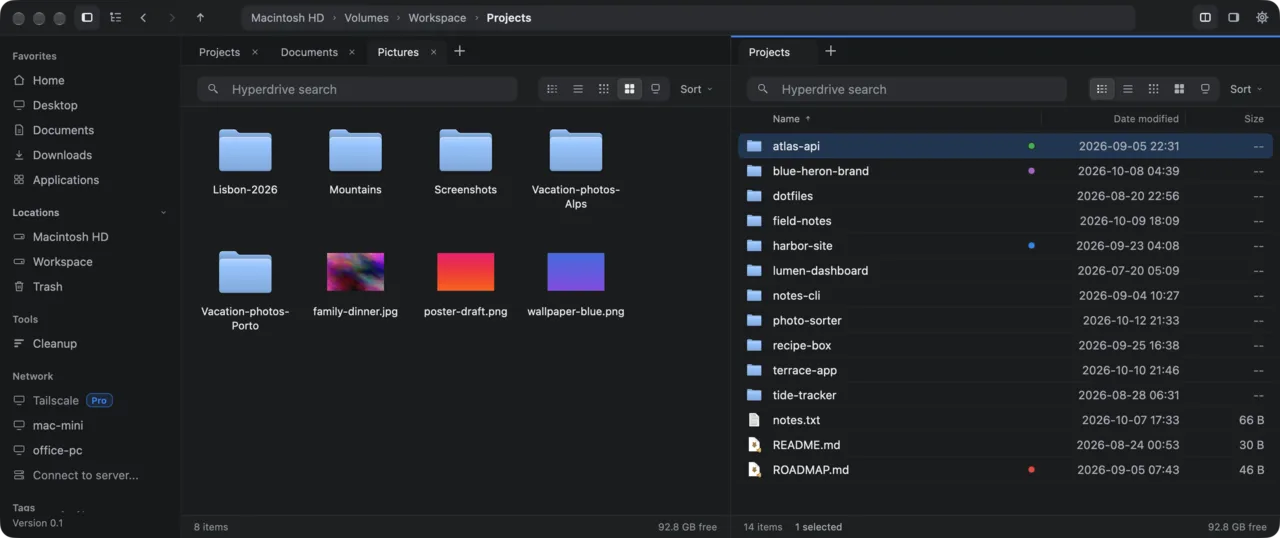Select list view in the Pictures pane
This screenshot has width=1280, height=538.
578,89
